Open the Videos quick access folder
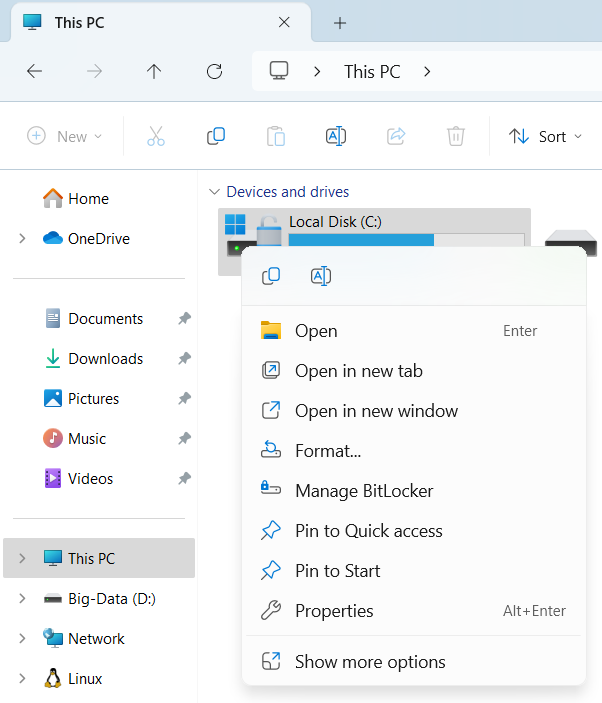The width and height of the screenshot is (602, 703). [x=78, y=478]
